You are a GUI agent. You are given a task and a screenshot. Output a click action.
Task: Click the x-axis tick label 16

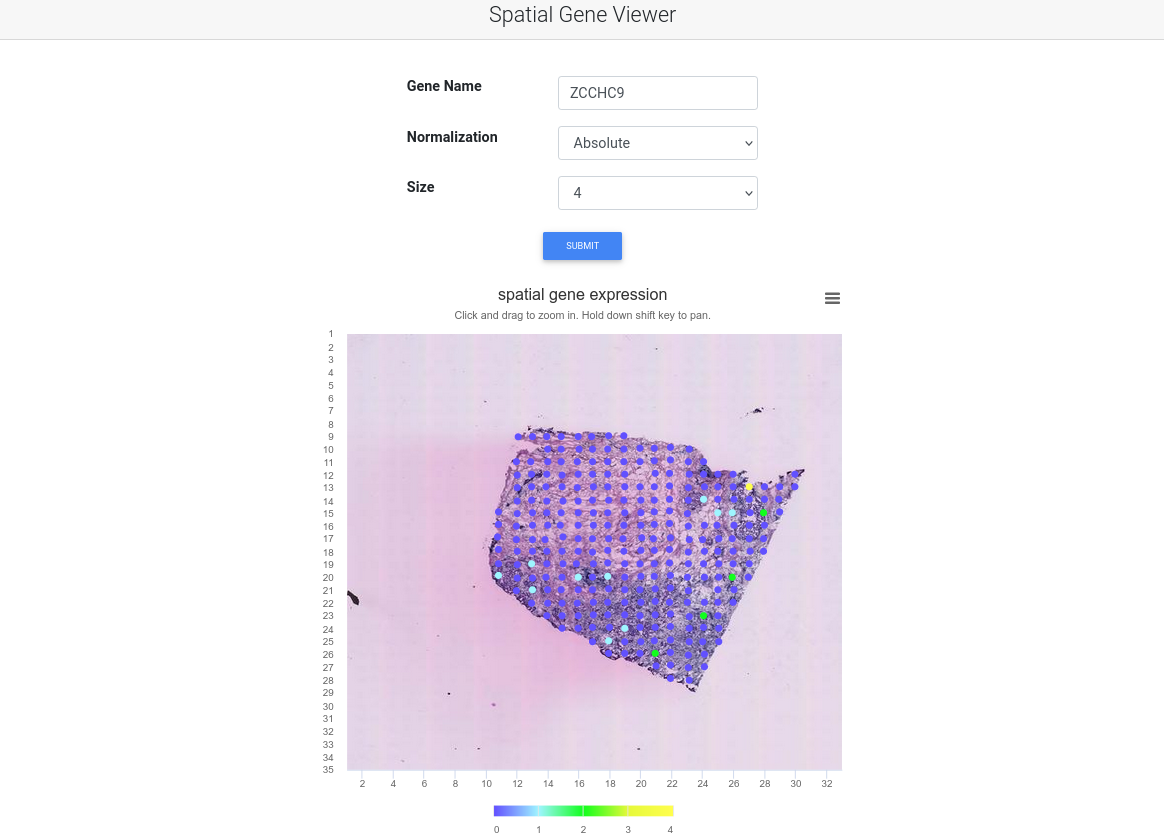pos(579,784)
